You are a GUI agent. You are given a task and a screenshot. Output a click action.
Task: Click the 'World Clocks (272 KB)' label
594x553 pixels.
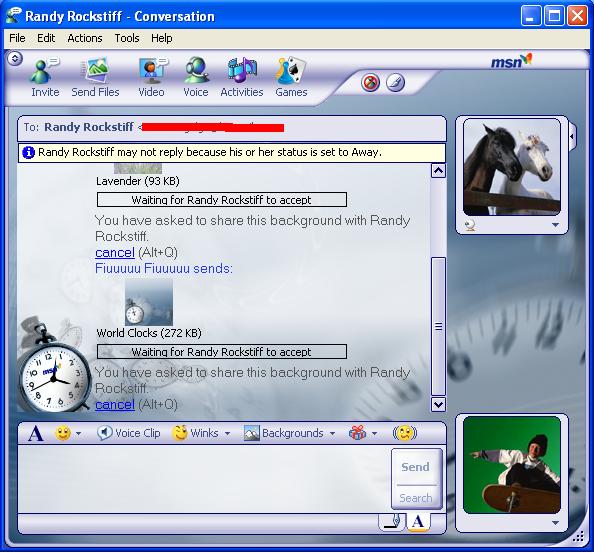pos(149,333)
